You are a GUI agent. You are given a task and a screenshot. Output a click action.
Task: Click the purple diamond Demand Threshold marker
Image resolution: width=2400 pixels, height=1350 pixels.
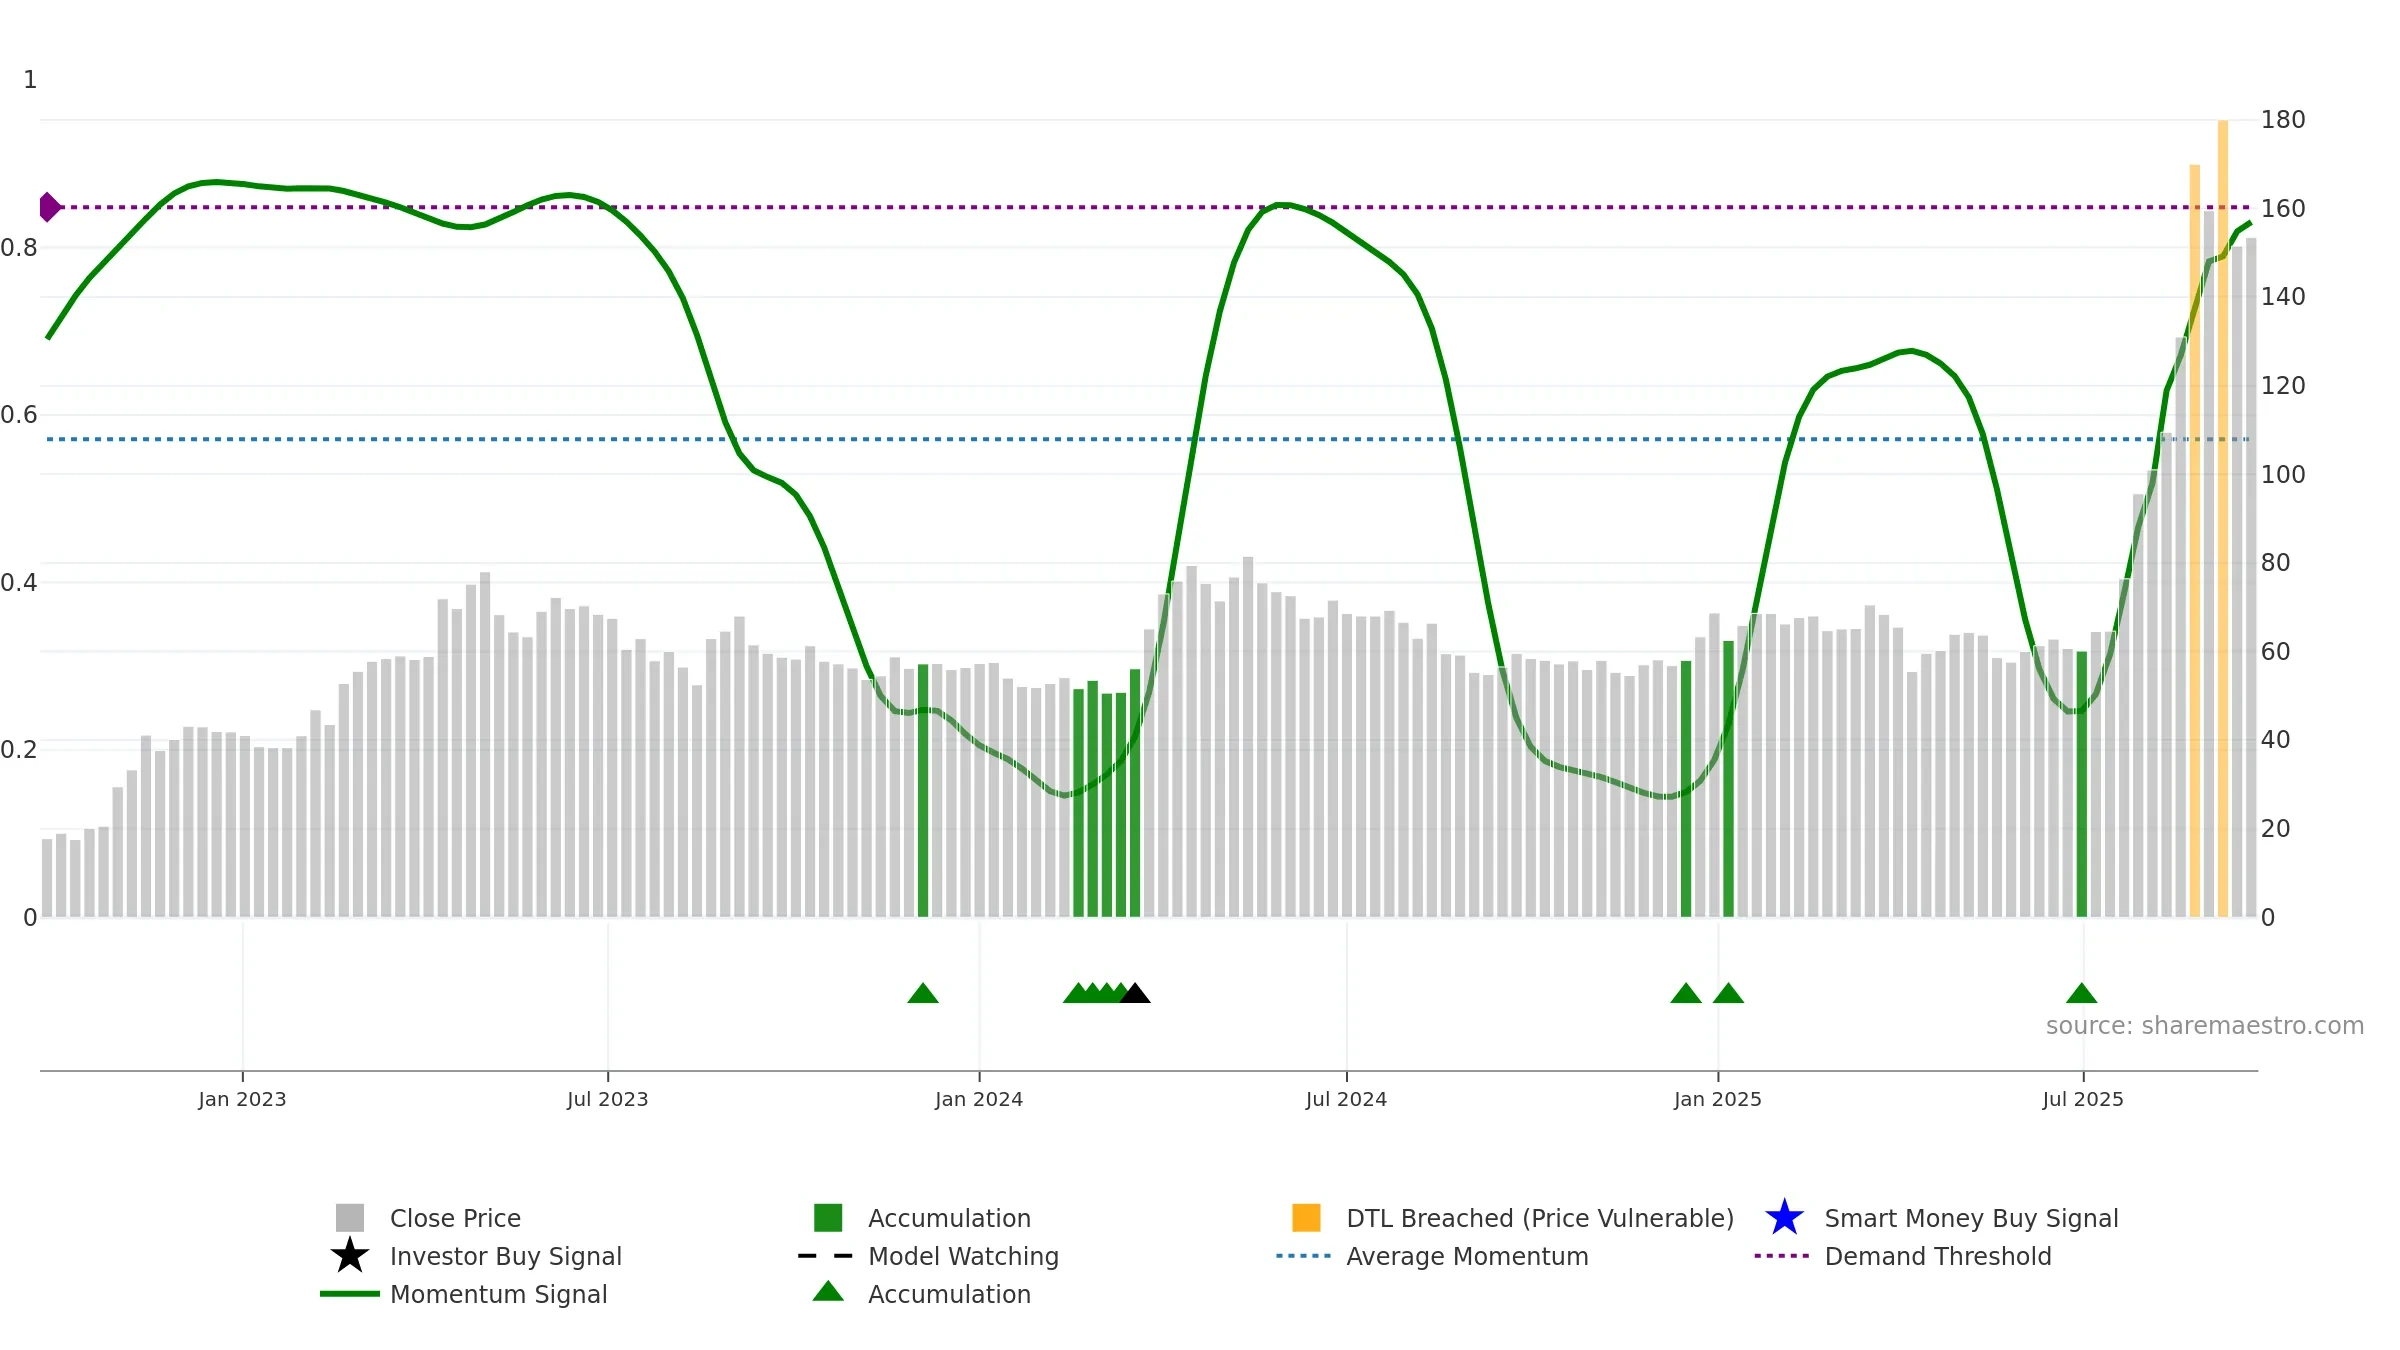tap(50, 207)
